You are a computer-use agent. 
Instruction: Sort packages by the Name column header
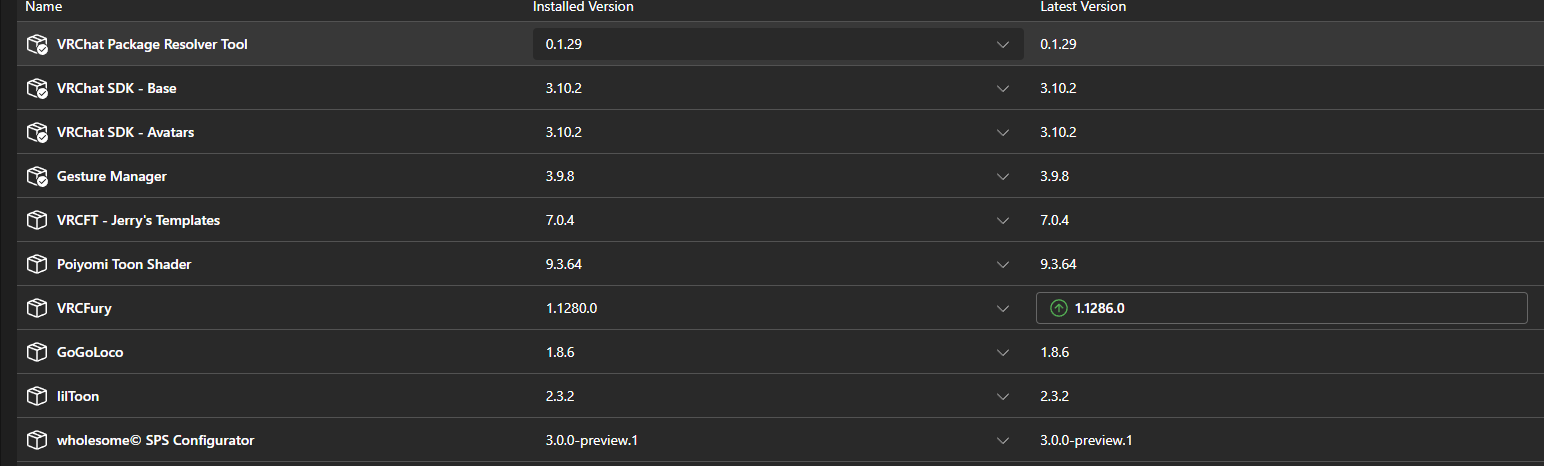[x=43, y=7]
